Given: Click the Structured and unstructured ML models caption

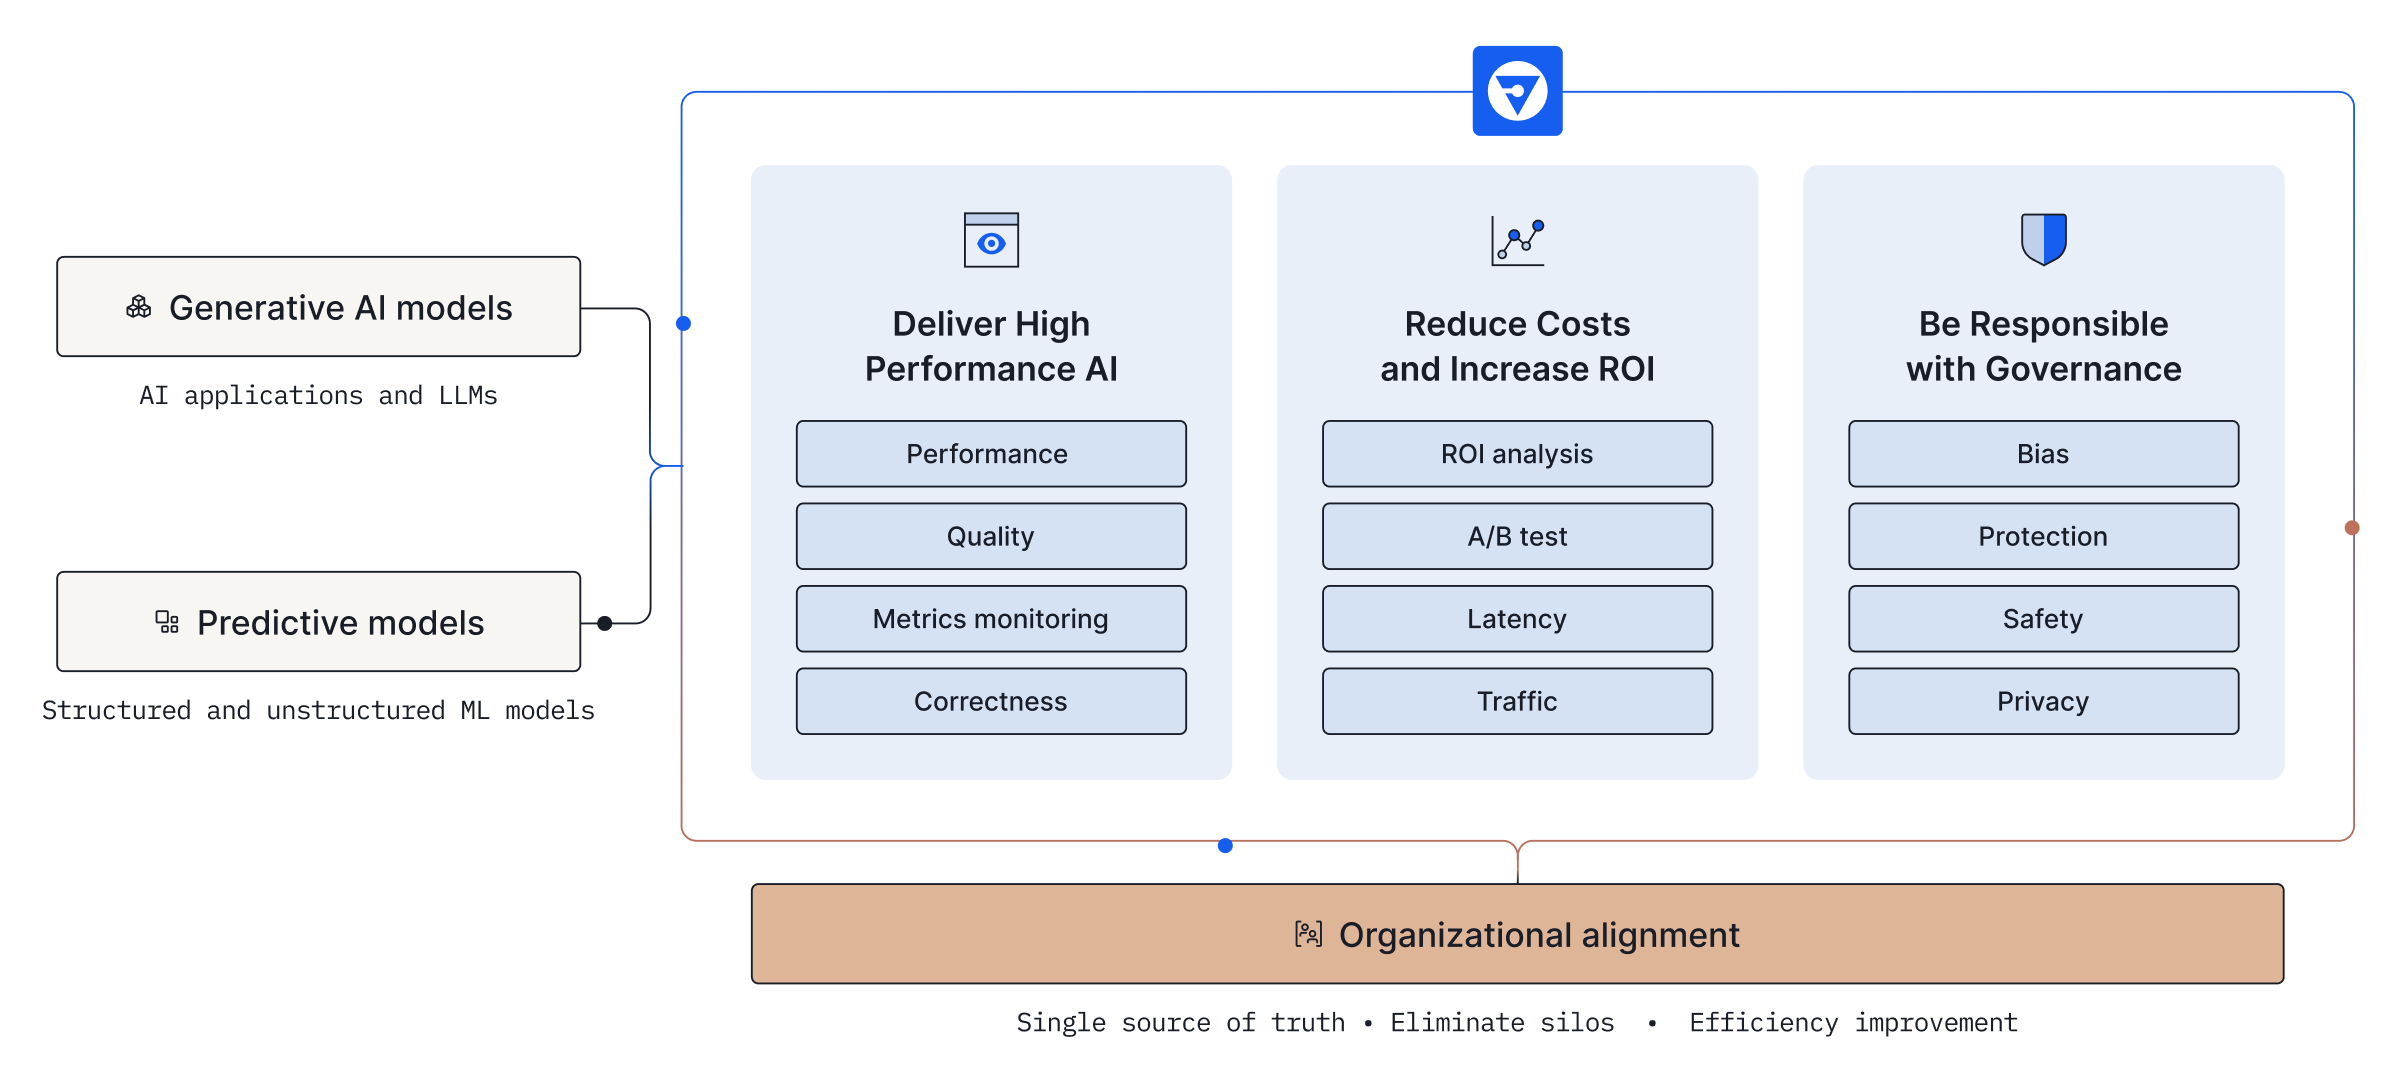Looking at the screenshot, I should coord(318,711).
